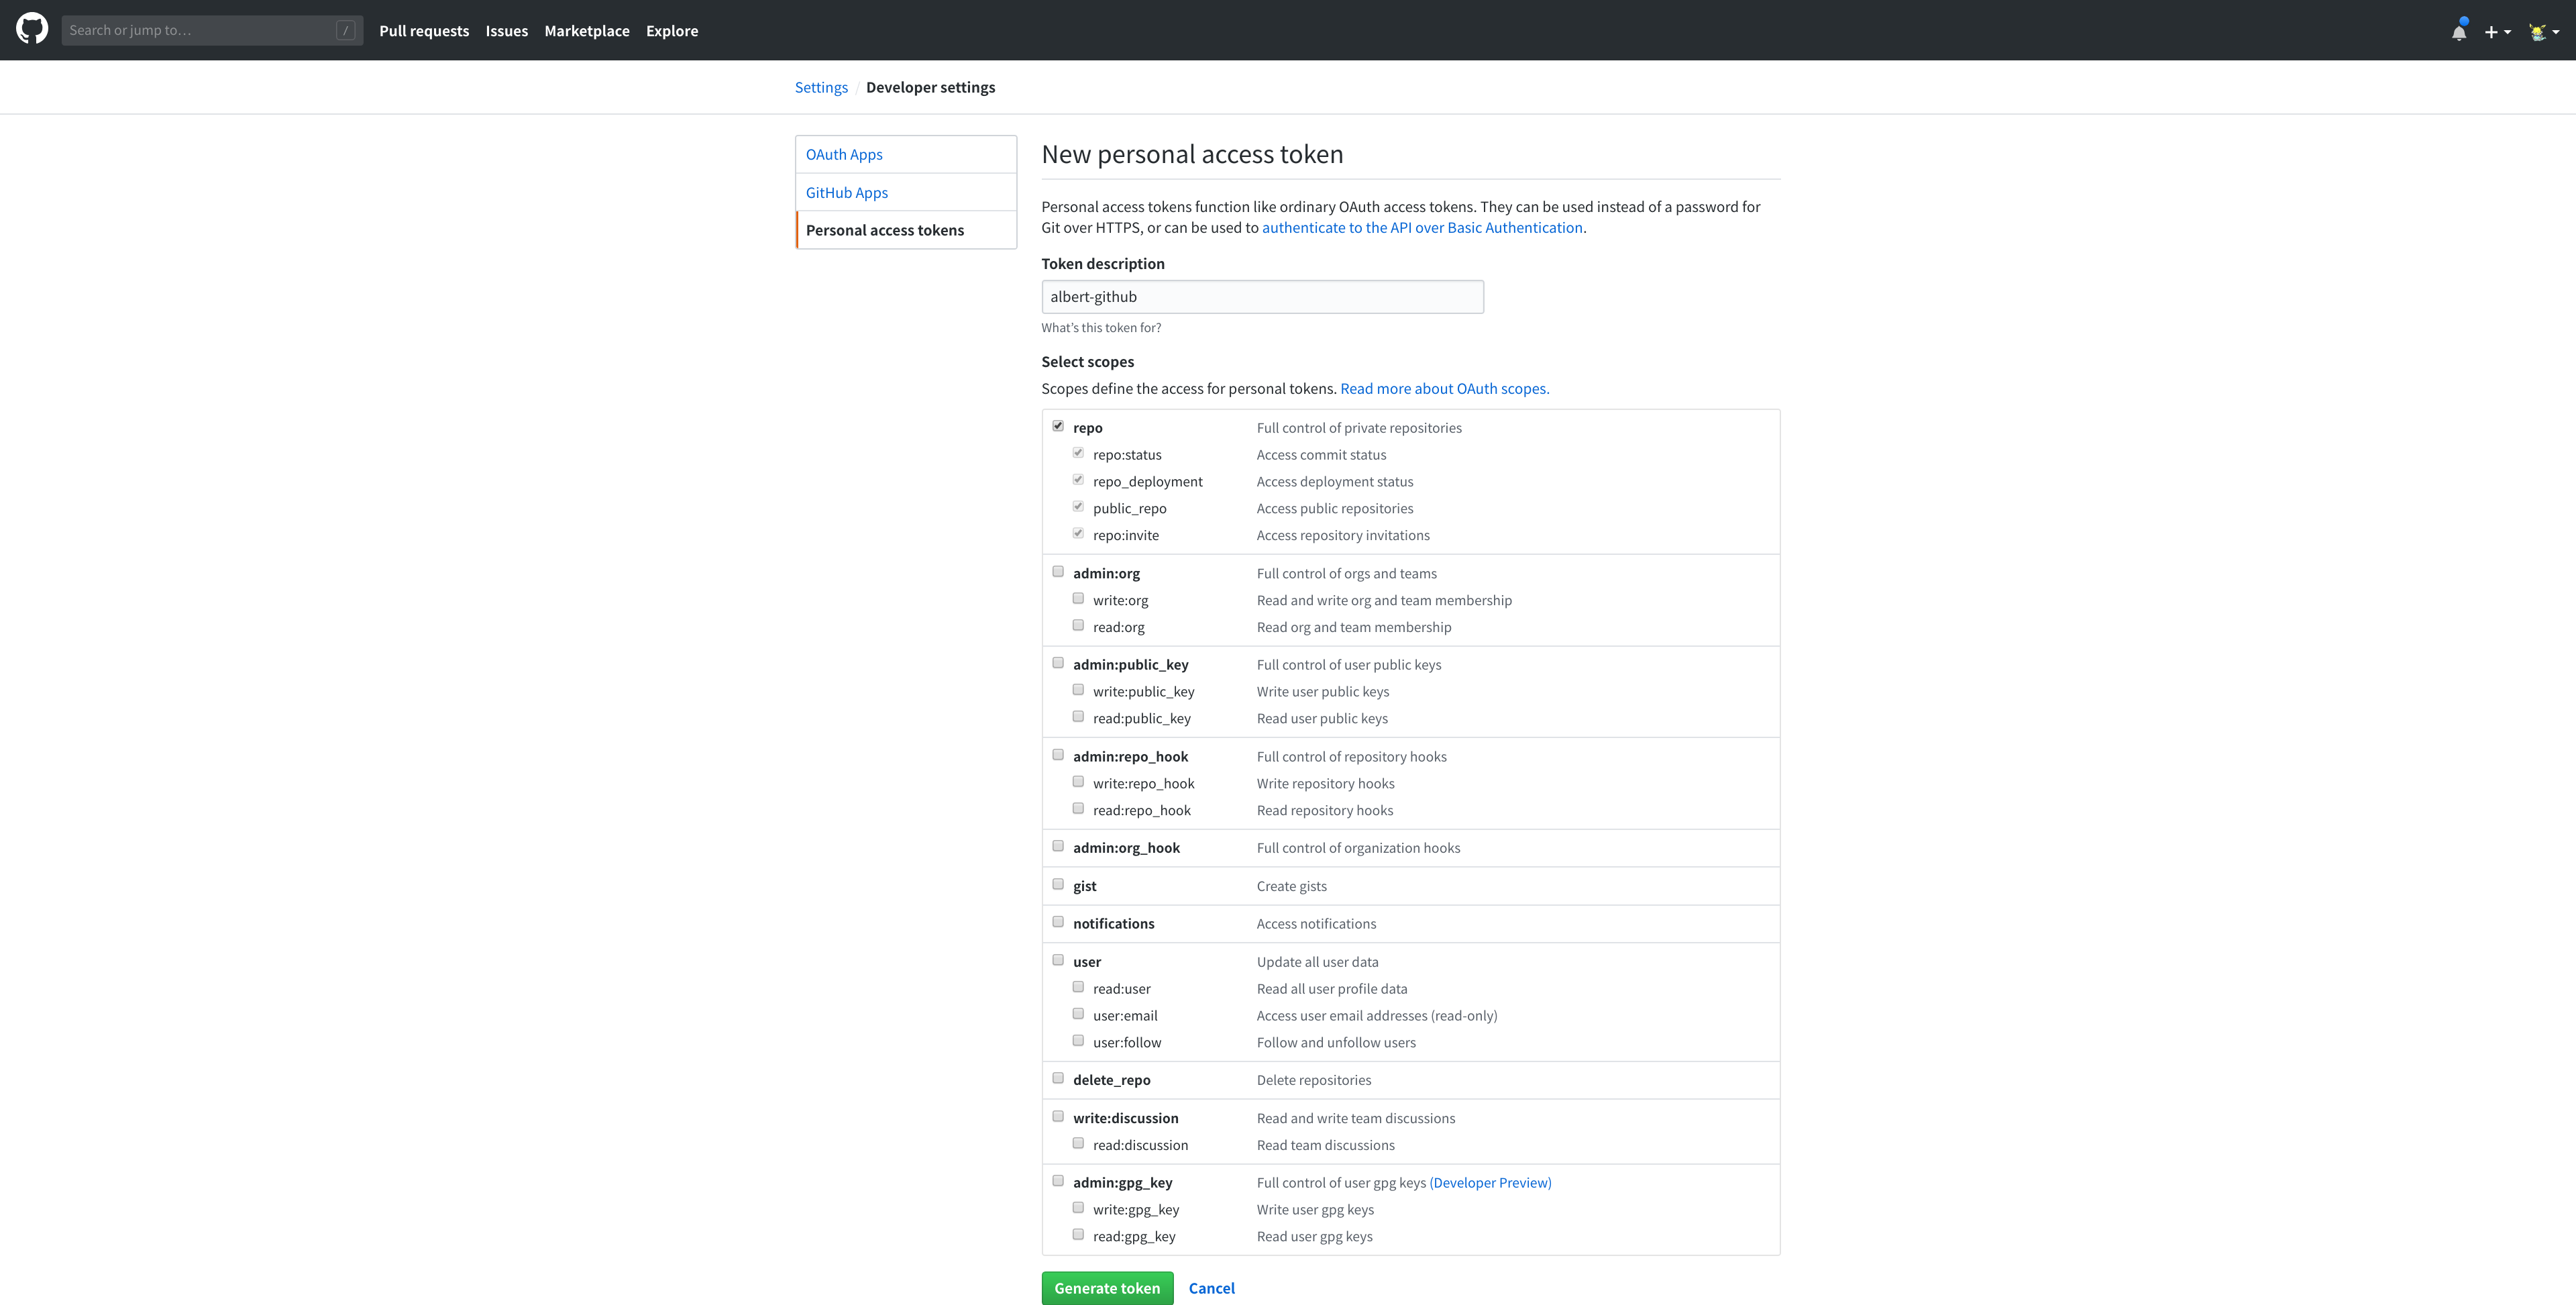Viewport: 2576px width, 1305px height.
Task: Open the OAuth Apps sidebar item
Action: click(x=844, y=154)
